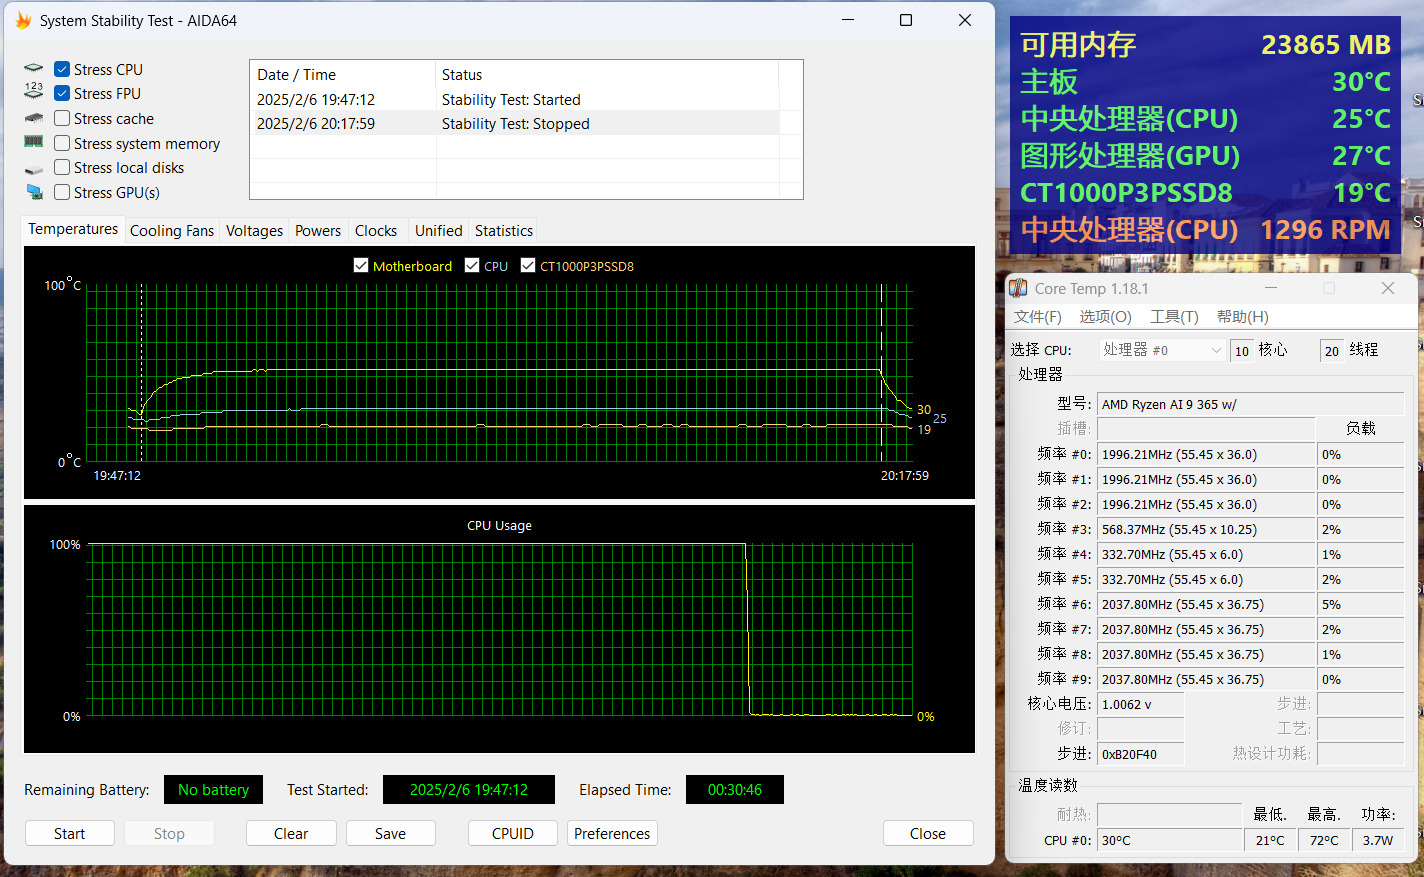Select the Temperatures tab

pos(73,229)
